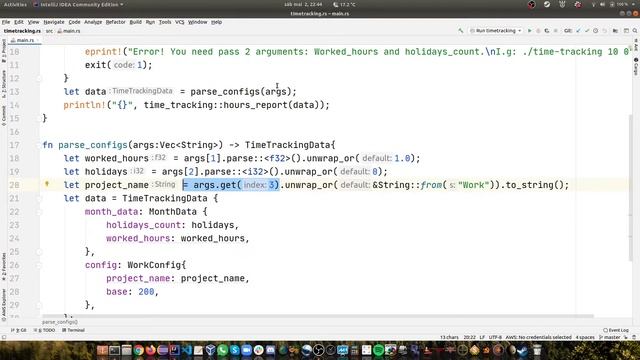Open the Tools menu
This screenshot has height=360, width=640.
point(165,22)
